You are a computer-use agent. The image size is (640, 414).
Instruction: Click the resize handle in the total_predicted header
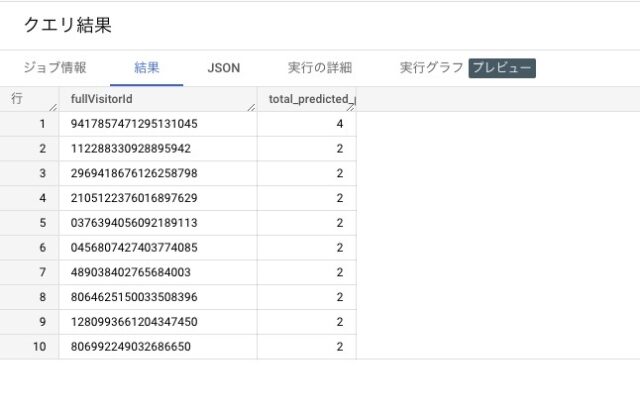pyautogui.click(x=351, y=107)
